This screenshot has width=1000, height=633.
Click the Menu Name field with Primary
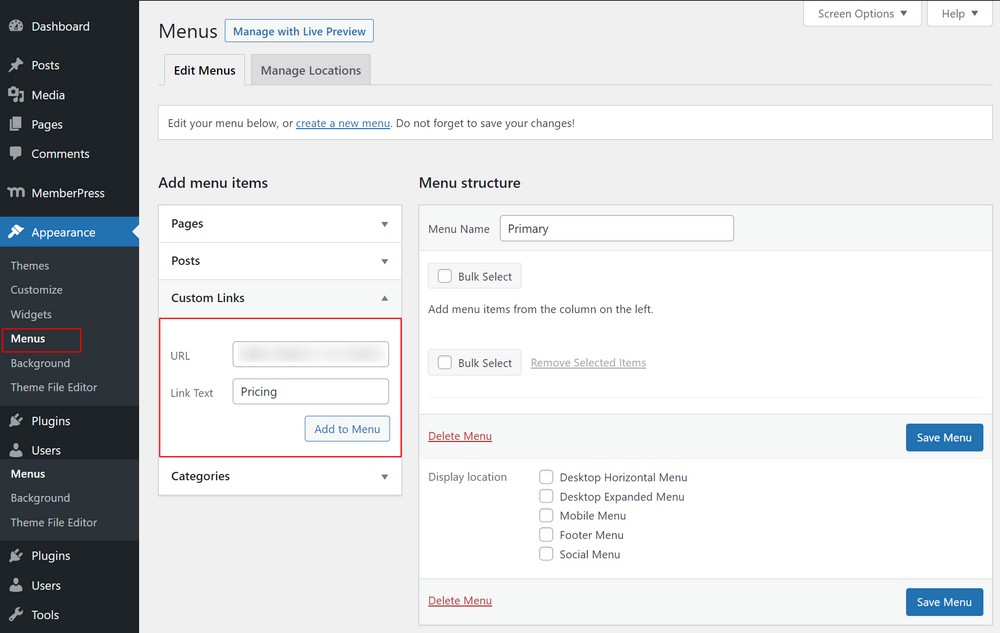617,228
